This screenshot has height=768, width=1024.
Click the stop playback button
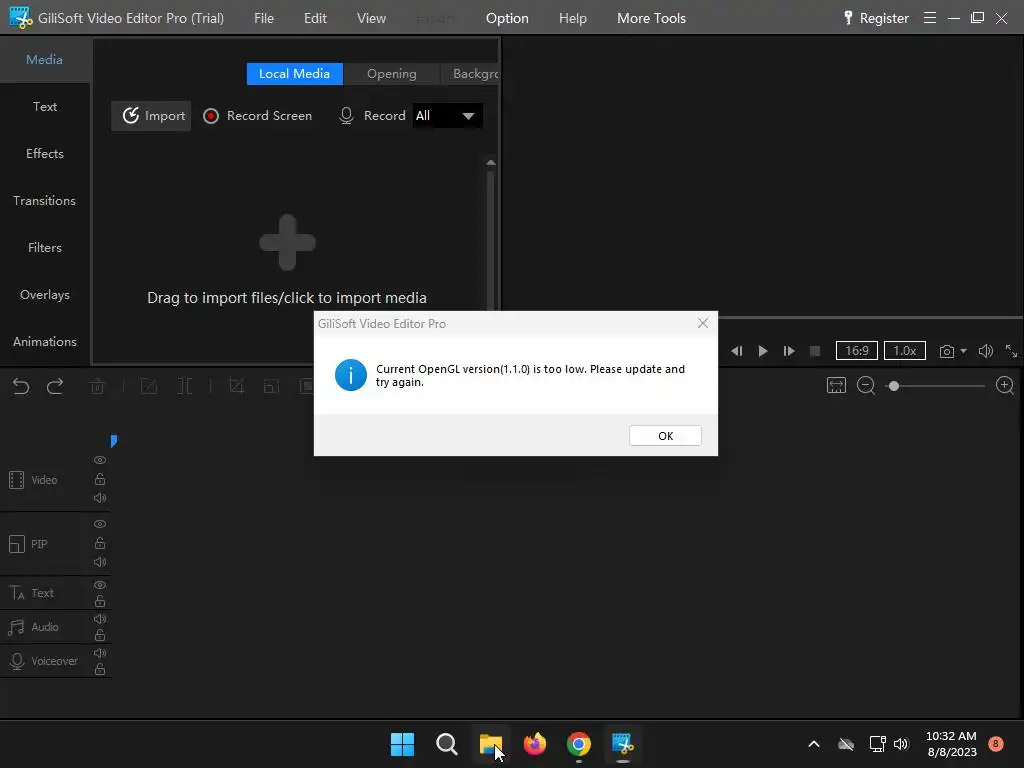pyautogui.click(x=815, y=351)
